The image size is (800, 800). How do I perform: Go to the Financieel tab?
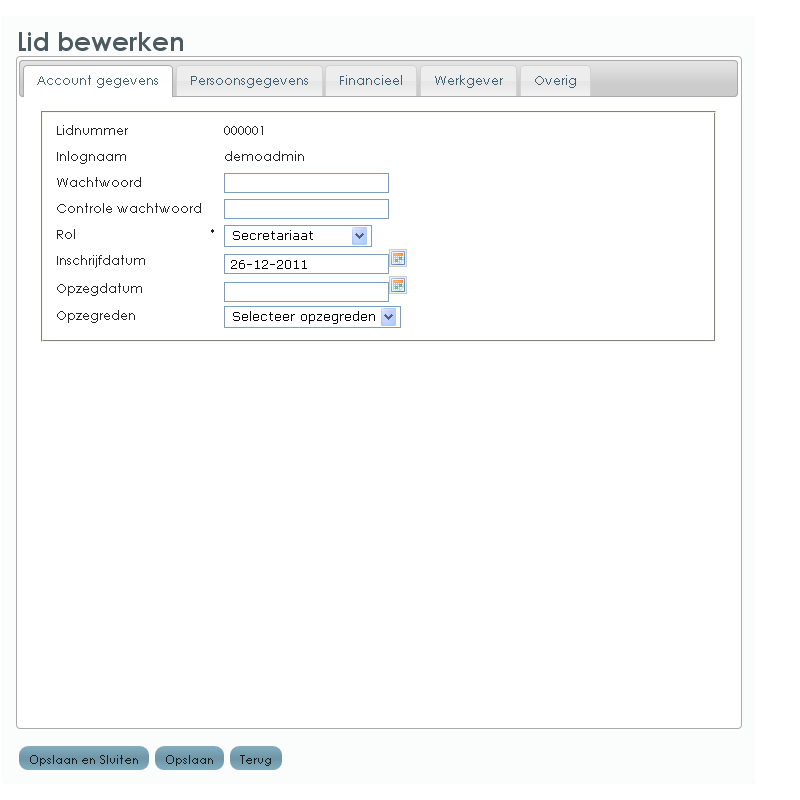(370, 81)
